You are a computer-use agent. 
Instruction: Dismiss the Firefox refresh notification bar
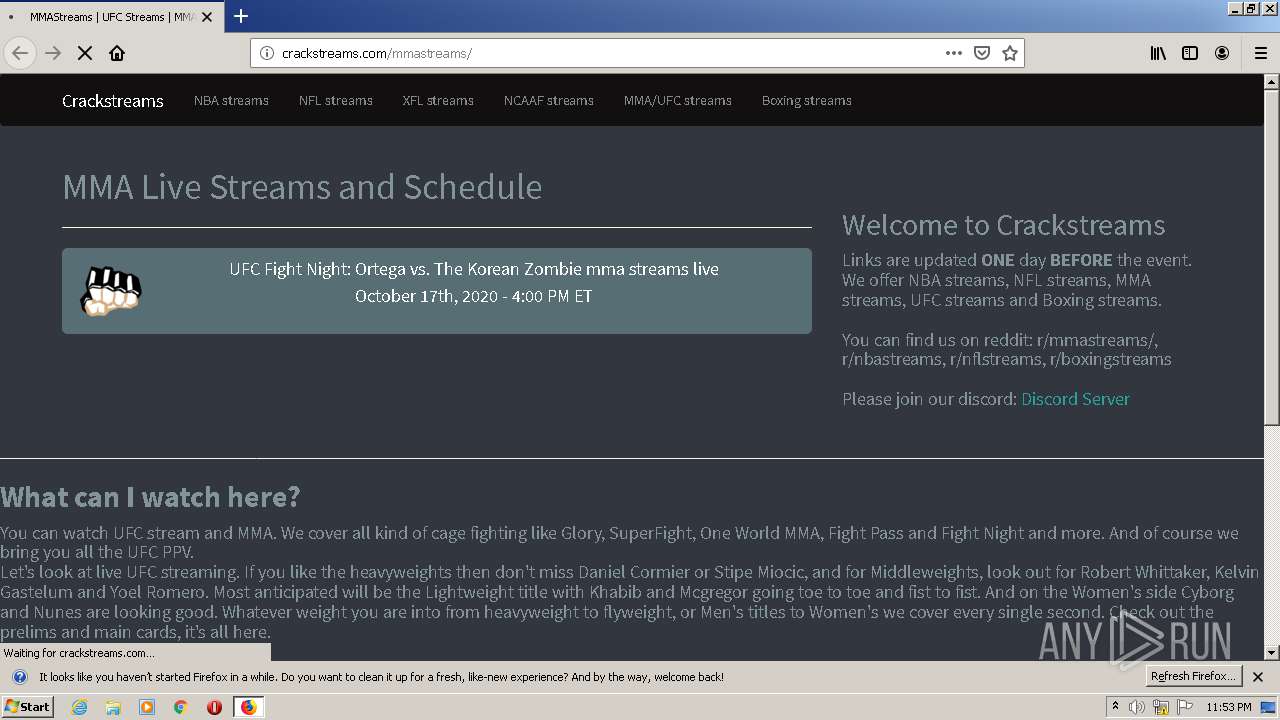[1258, 677]
